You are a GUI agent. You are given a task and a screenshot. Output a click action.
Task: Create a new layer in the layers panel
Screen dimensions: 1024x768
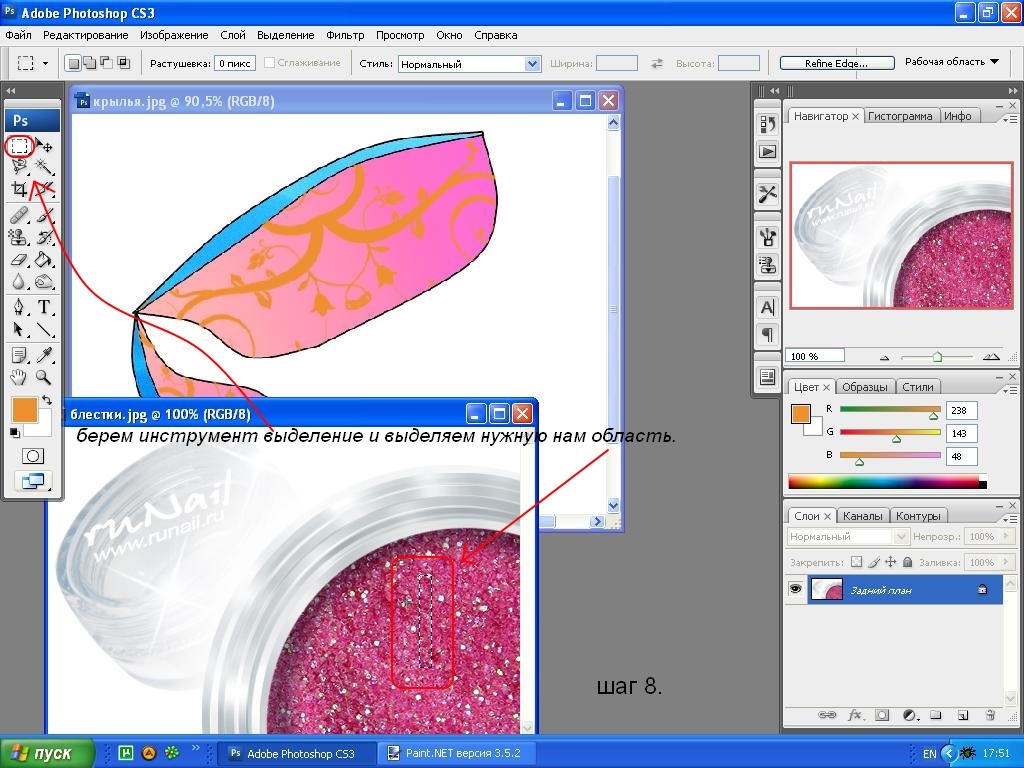click(962, 715)
